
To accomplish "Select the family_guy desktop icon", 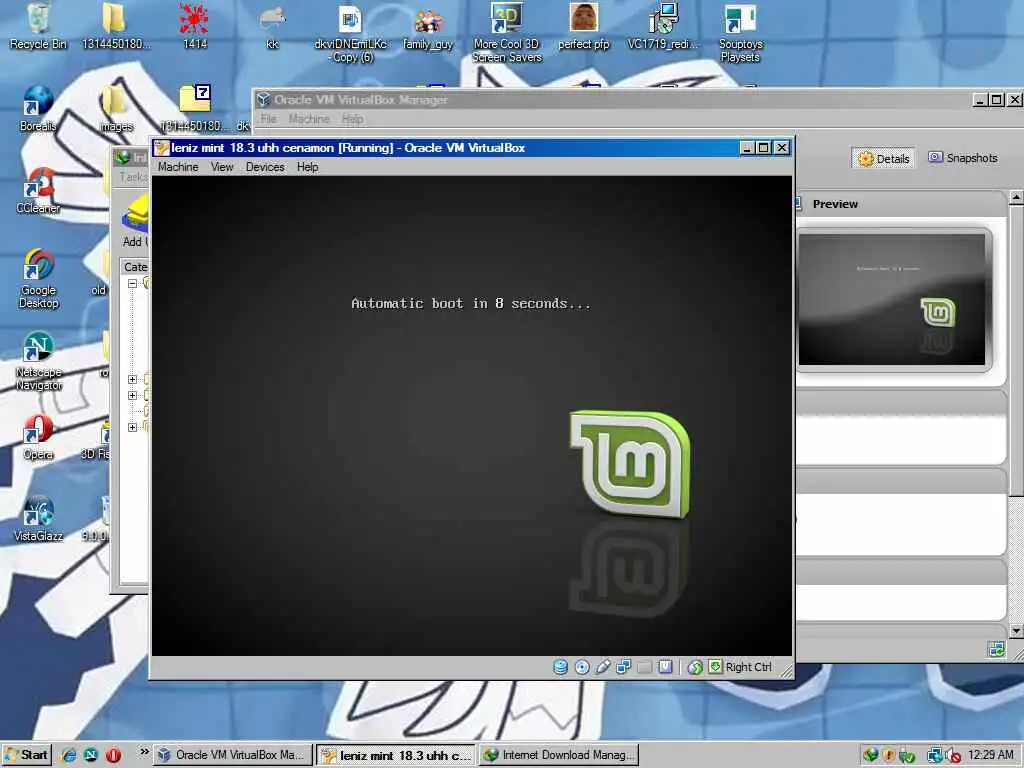I will (428, 26).
